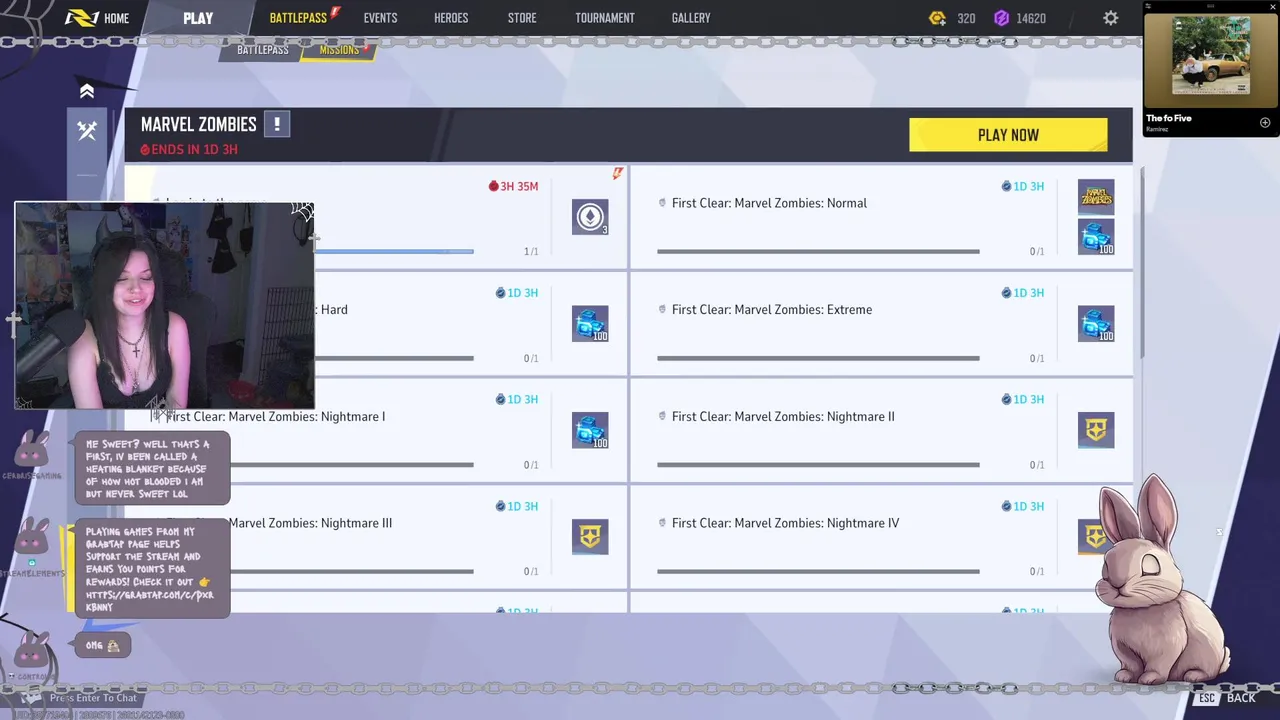Screen dimensions: 1280x720
Task: Open the HEROES tab
Action: pos(451,18)
